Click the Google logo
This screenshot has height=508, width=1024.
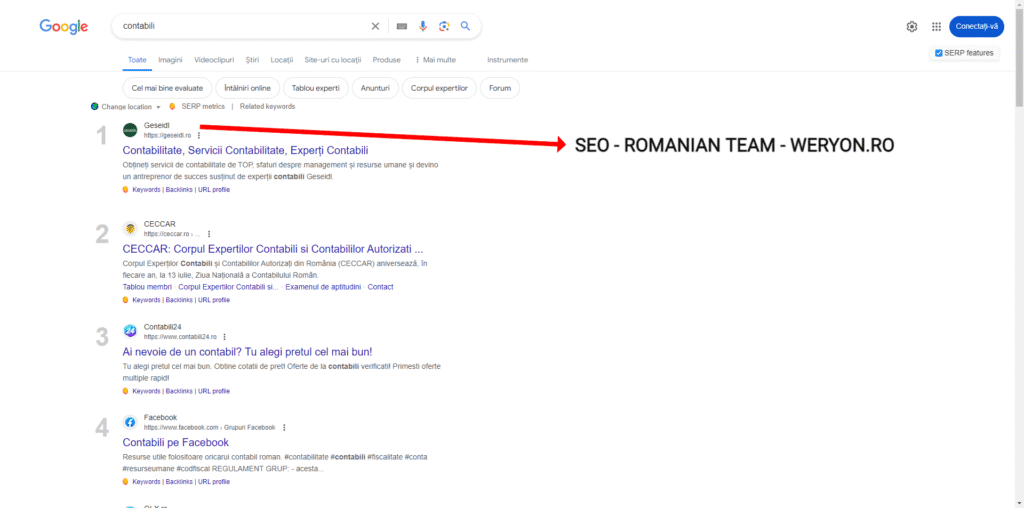[64, 26]
